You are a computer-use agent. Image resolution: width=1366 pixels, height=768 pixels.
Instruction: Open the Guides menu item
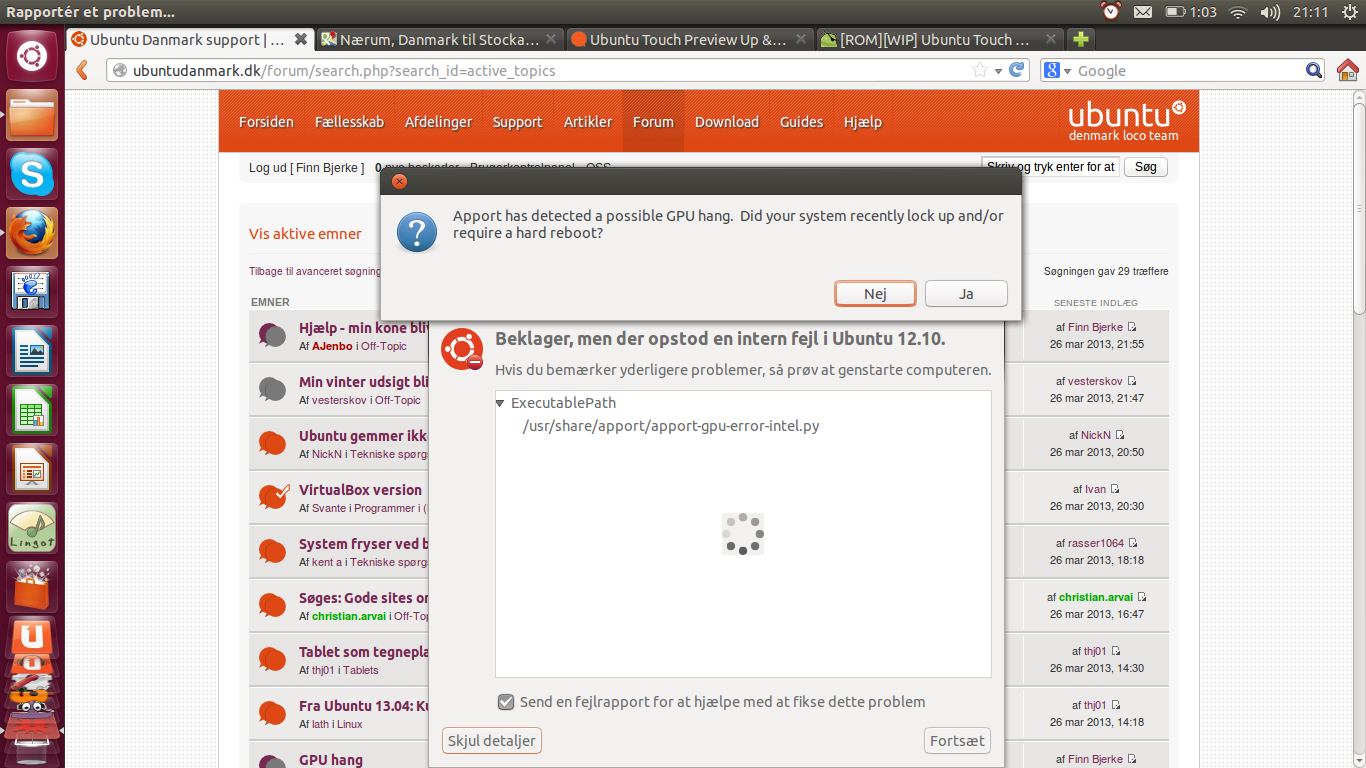point(801,122)
